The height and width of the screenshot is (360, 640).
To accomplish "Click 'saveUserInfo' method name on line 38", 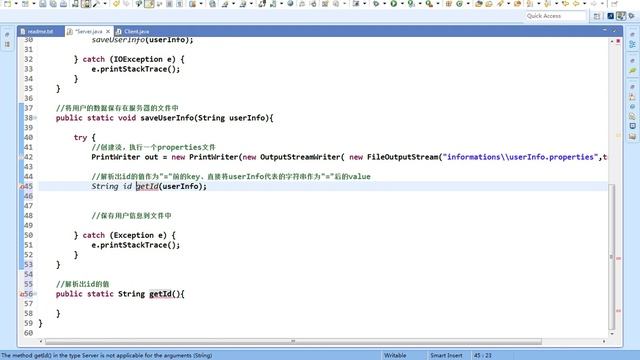I will 167,118.
